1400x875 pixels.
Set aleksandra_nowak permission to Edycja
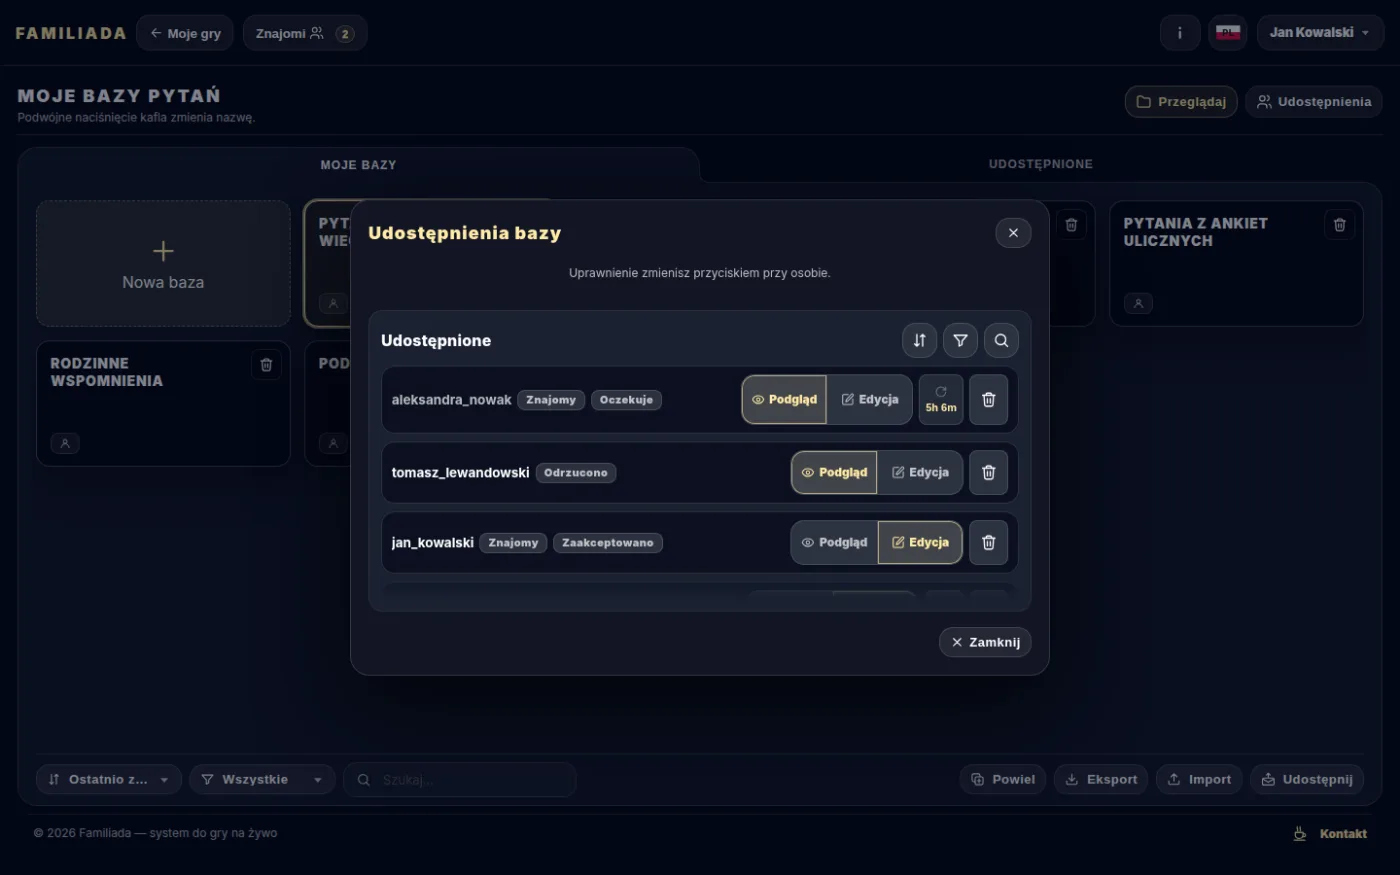870,400
